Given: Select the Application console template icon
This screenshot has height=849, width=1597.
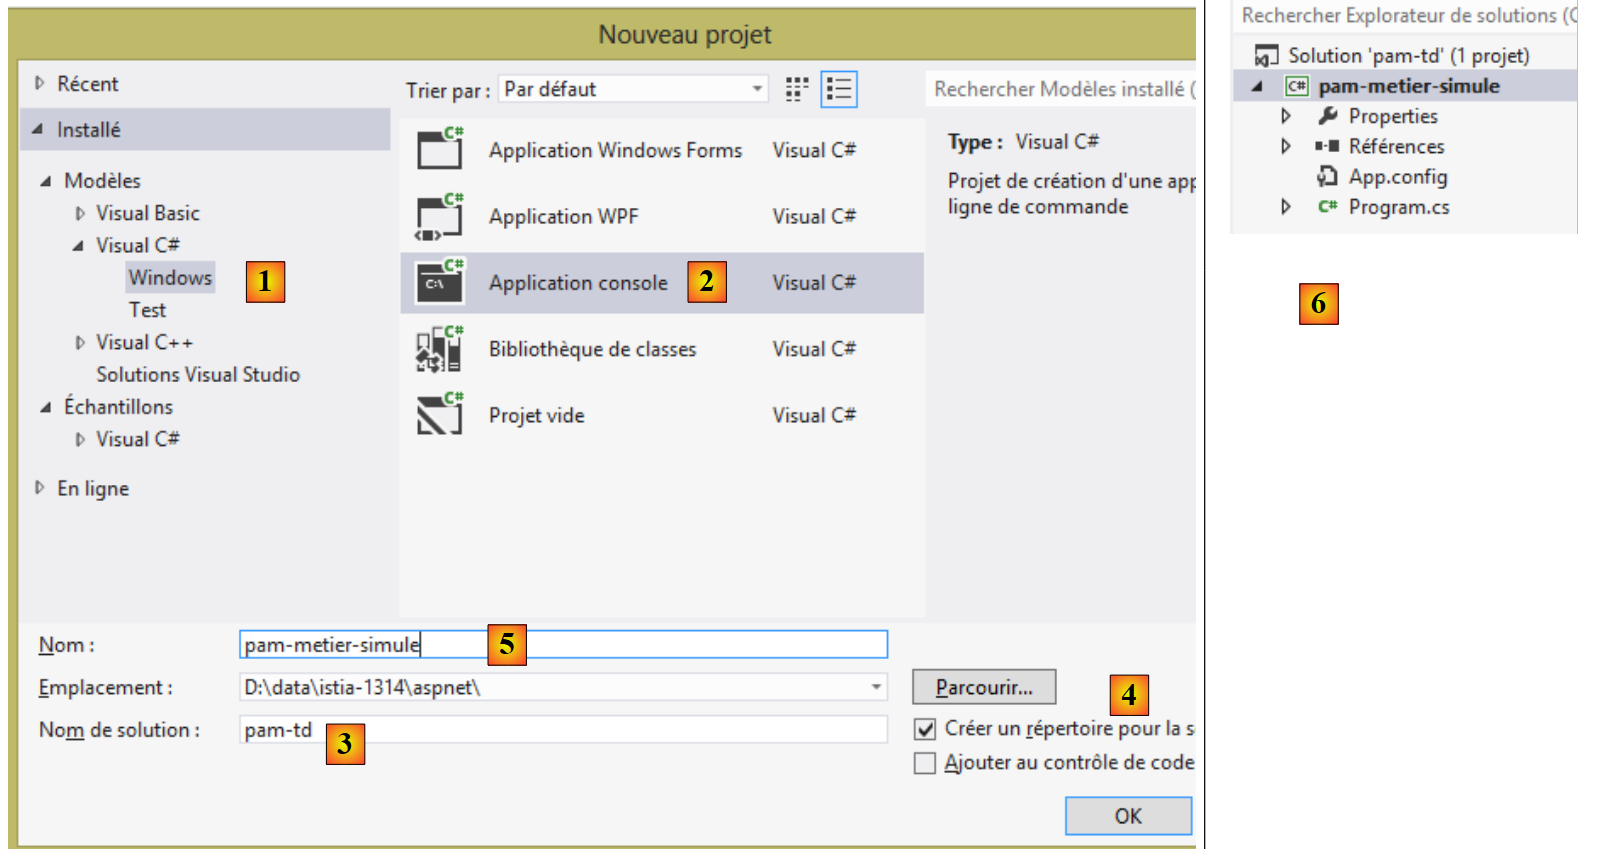Looking at the screenshot, I should pyautogui.click(x=439, y=283).
